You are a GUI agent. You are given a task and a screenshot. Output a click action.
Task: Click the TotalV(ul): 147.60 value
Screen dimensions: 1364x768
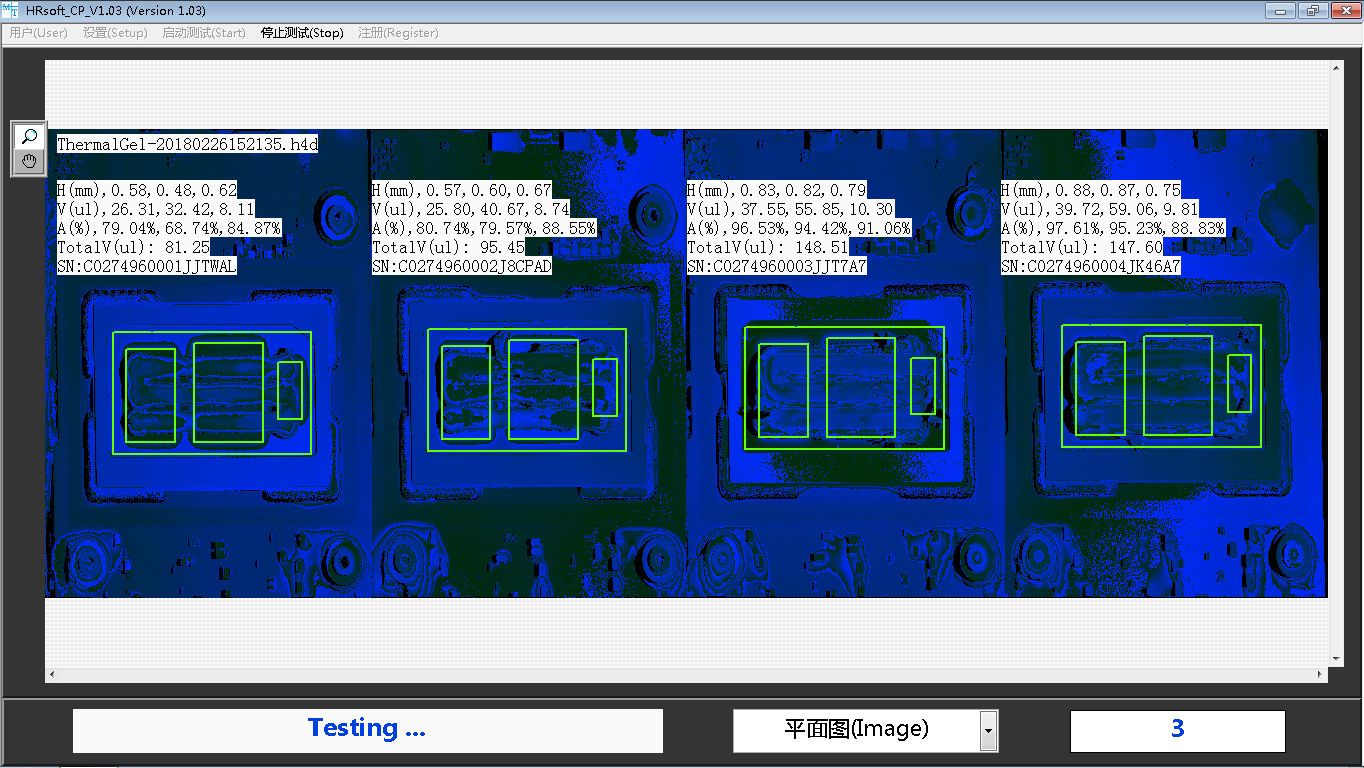pyautogui.click(x=1081, y=248)
